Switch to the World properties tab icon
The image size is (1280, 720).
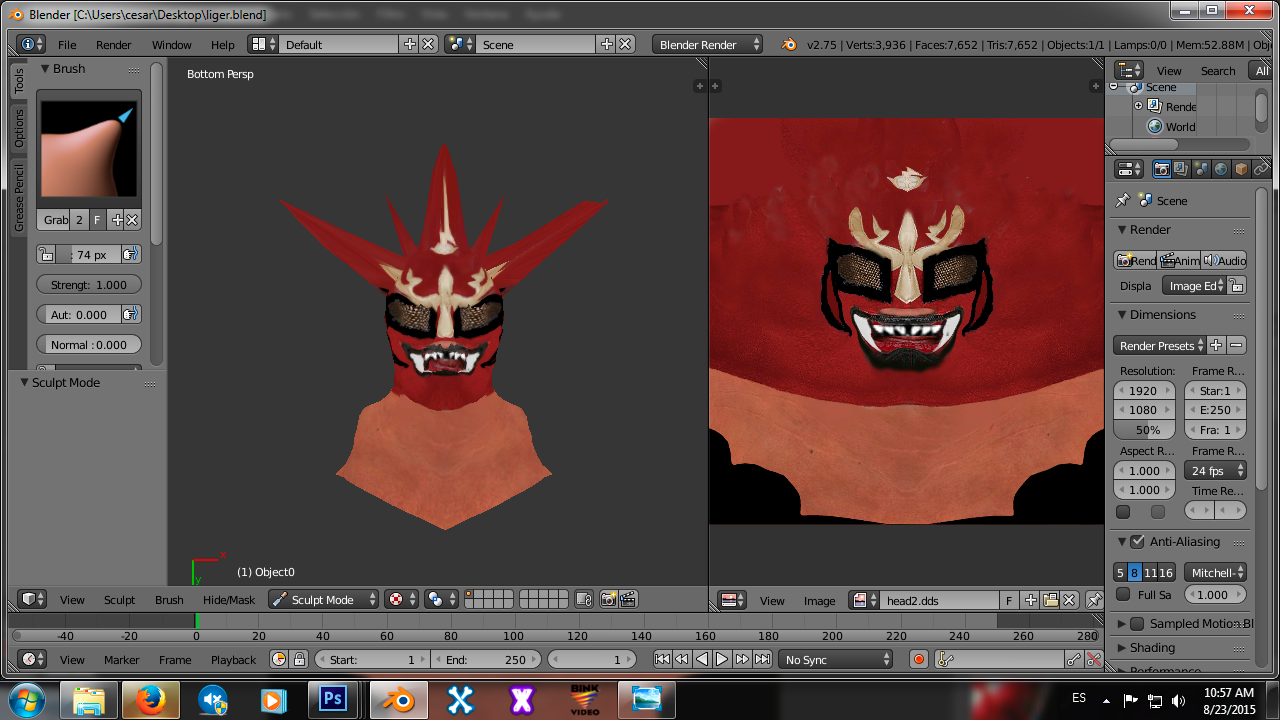click(x=1221, y=169)
